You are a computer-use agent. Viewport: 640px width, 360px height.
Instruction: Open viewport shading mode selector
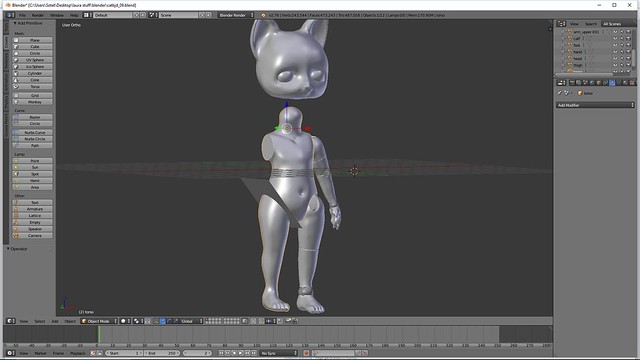[x=125, y=321]
